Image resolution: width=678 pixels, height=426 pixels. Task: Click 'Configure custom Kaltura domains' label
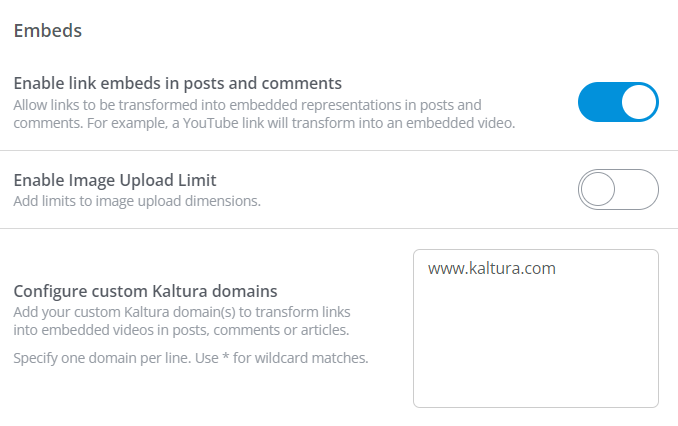(x=145, y=291)
